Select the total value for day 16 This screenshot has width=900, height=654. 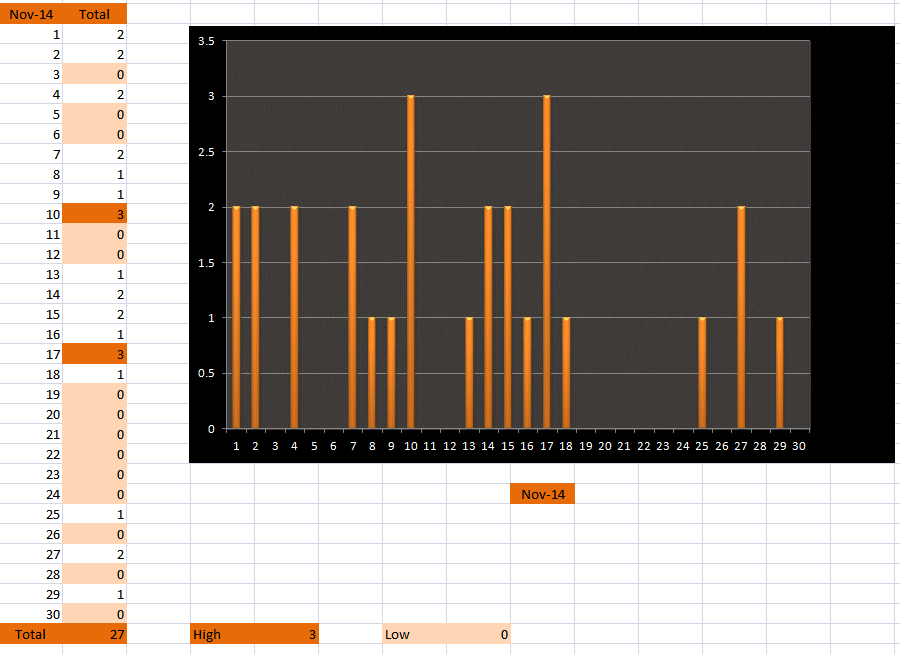[x=94, y=334]
